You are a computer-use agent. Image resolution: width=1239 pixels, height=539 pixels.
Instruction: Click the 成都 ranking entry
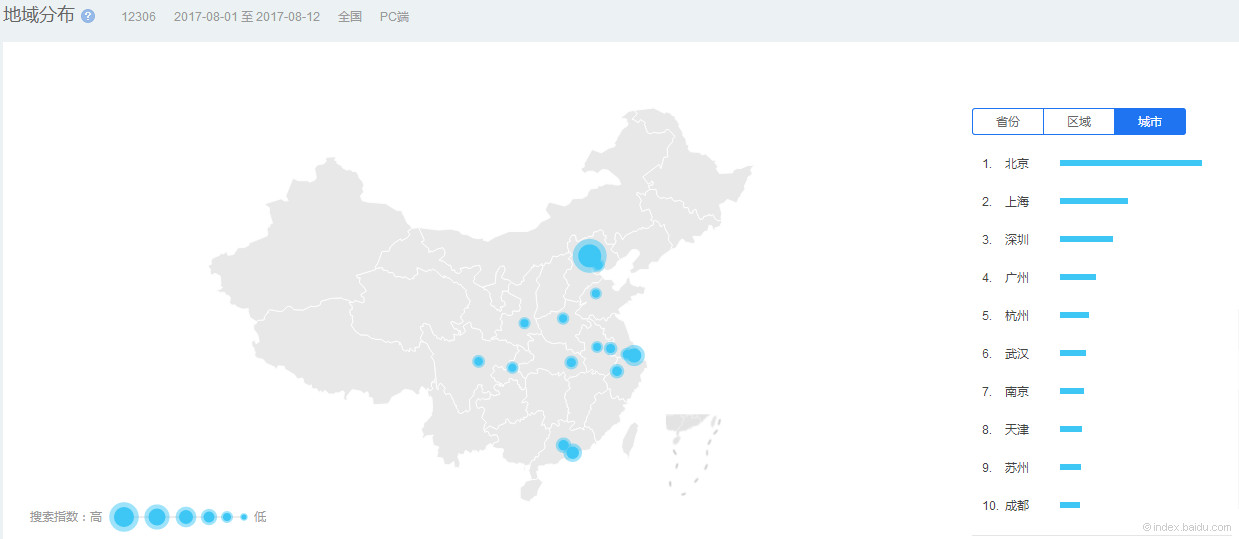[x=1017, y=506]
